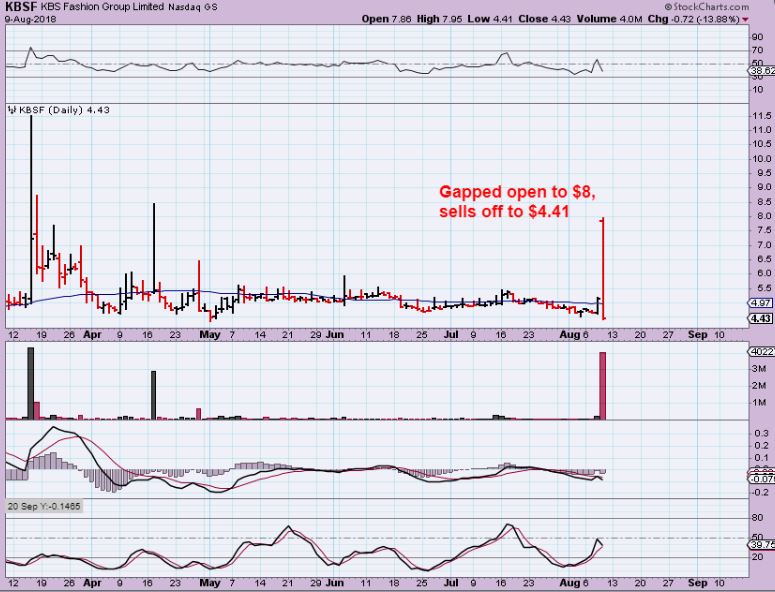This screenshot has width=775, height=592.
Task: Click the Chg -0.72 (-13.88%) value
Action: (693, 19)
